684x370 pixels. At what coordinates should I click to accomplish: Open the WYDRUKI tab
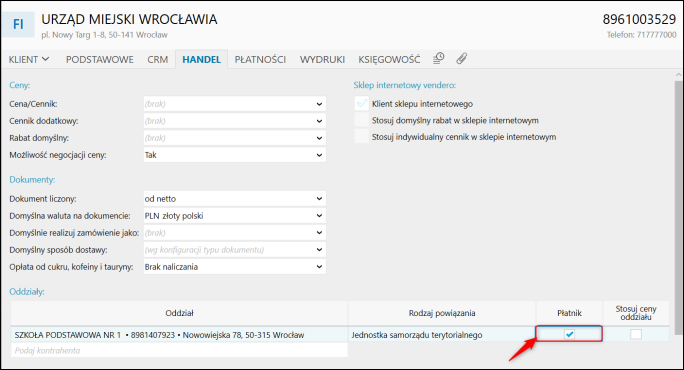(x=322, y=59)
